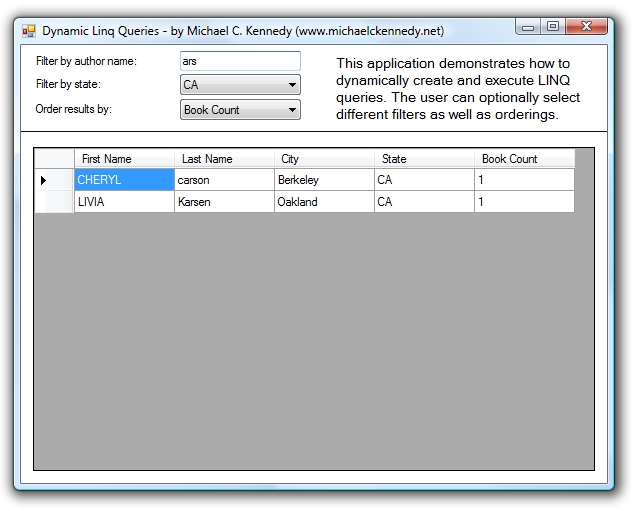Select the CHERYL first name cell
This screenshot has width=637, height=511.
124,180
